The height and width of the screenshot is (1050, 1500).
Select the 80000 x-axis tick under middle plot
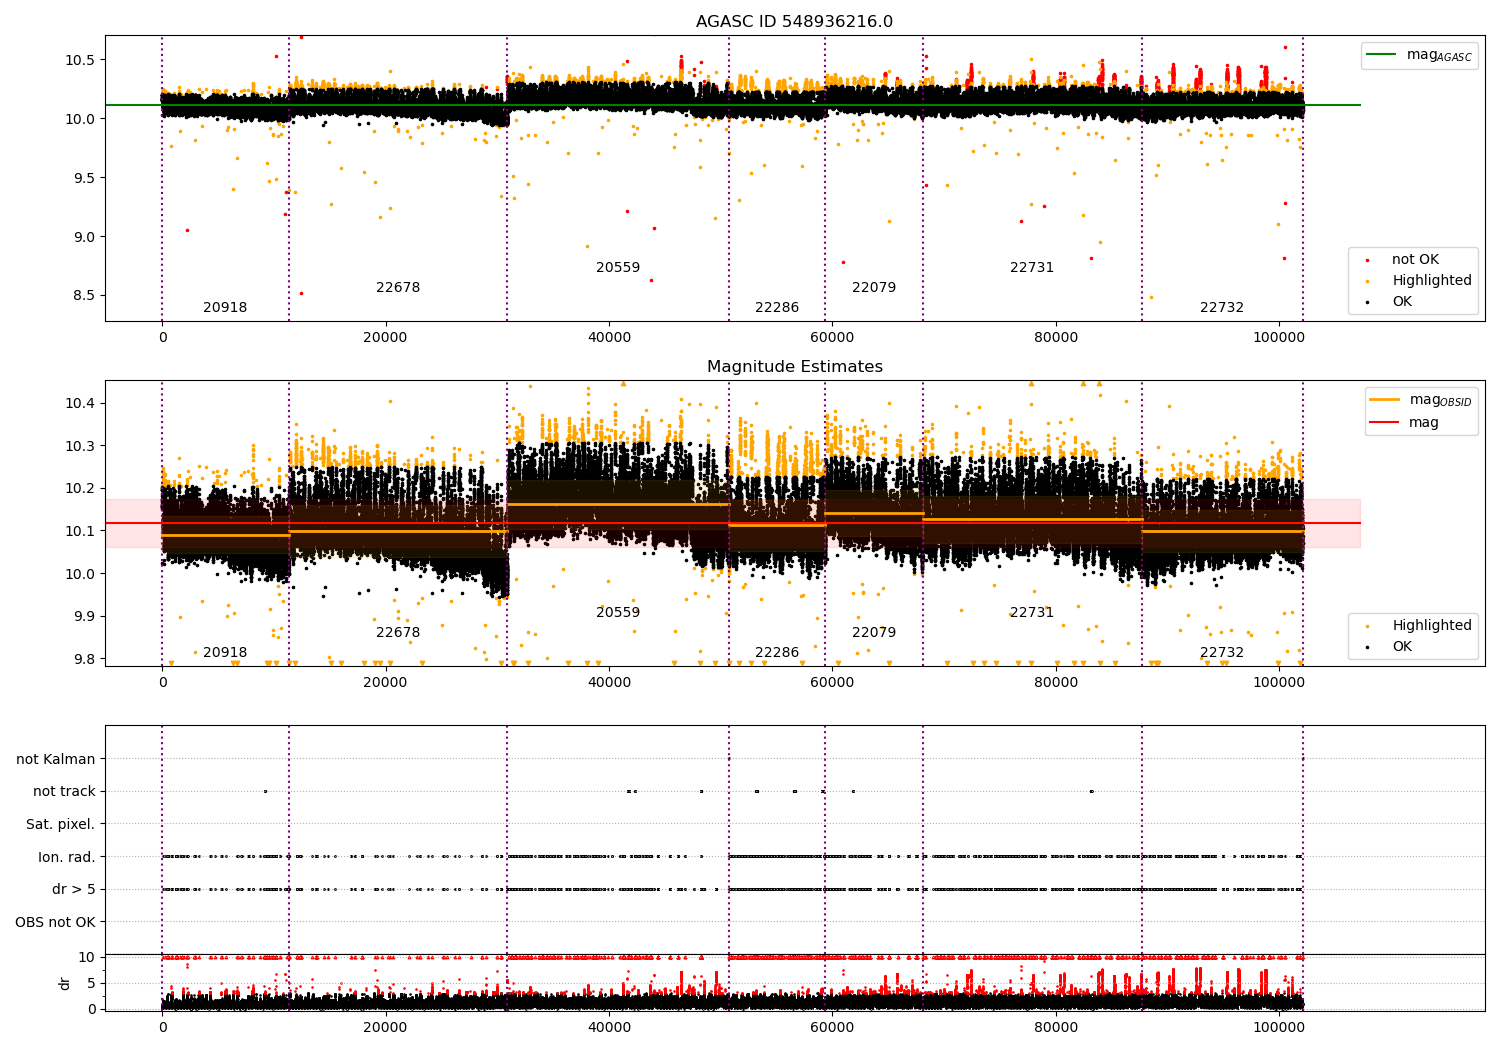pyautogui.click(x=1056, y=682)
